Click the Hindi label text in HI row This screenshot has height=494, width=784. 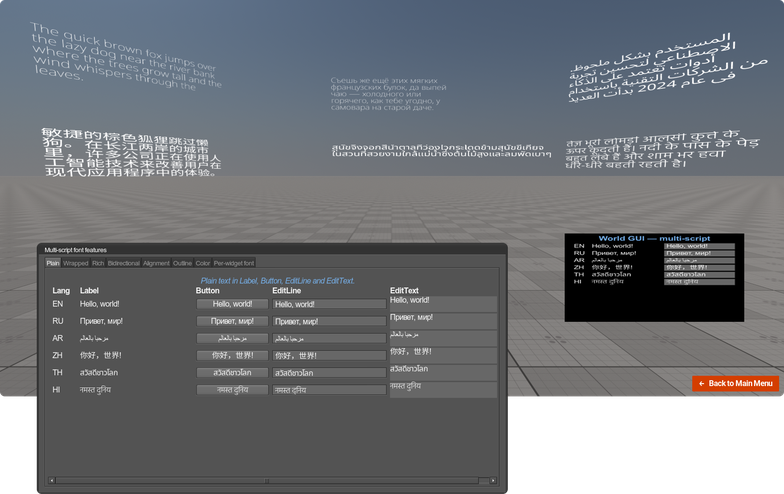pyautogui.click(x=95, y=390)
